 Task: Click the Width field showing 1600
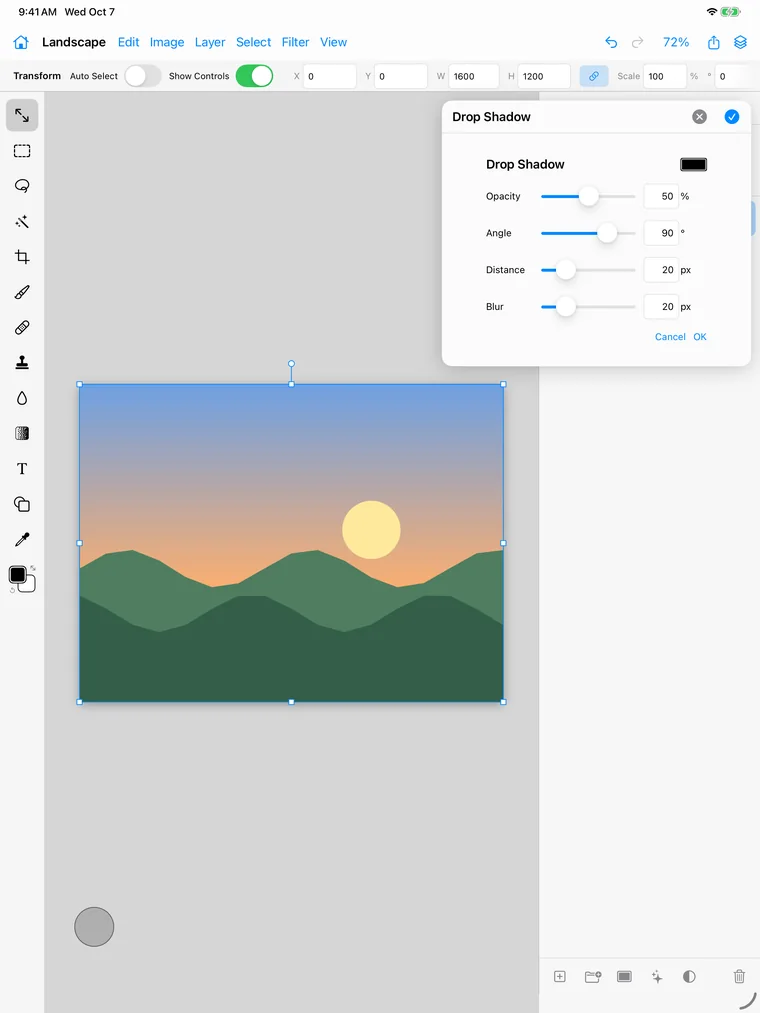coord(474,76)
